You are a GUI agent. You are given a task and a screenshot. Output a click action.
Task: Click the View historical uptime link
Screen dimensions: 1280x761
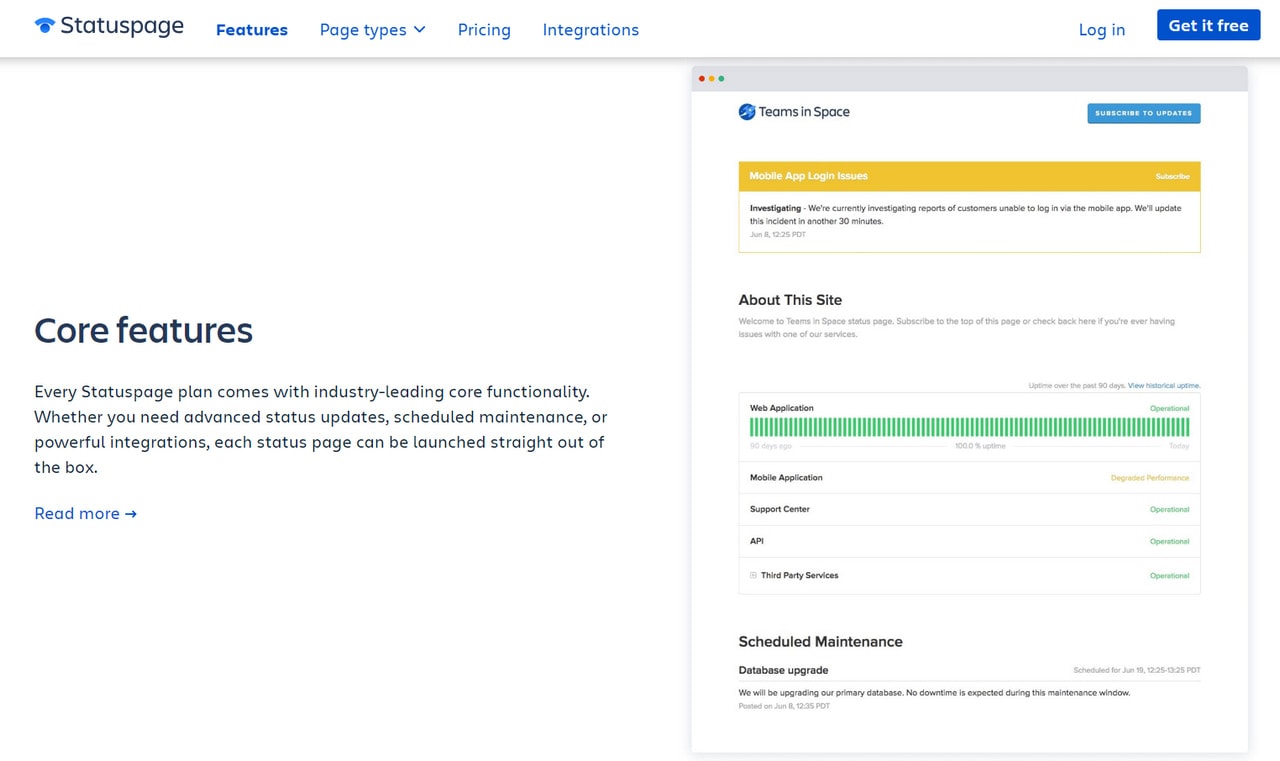pos(1164,385)
